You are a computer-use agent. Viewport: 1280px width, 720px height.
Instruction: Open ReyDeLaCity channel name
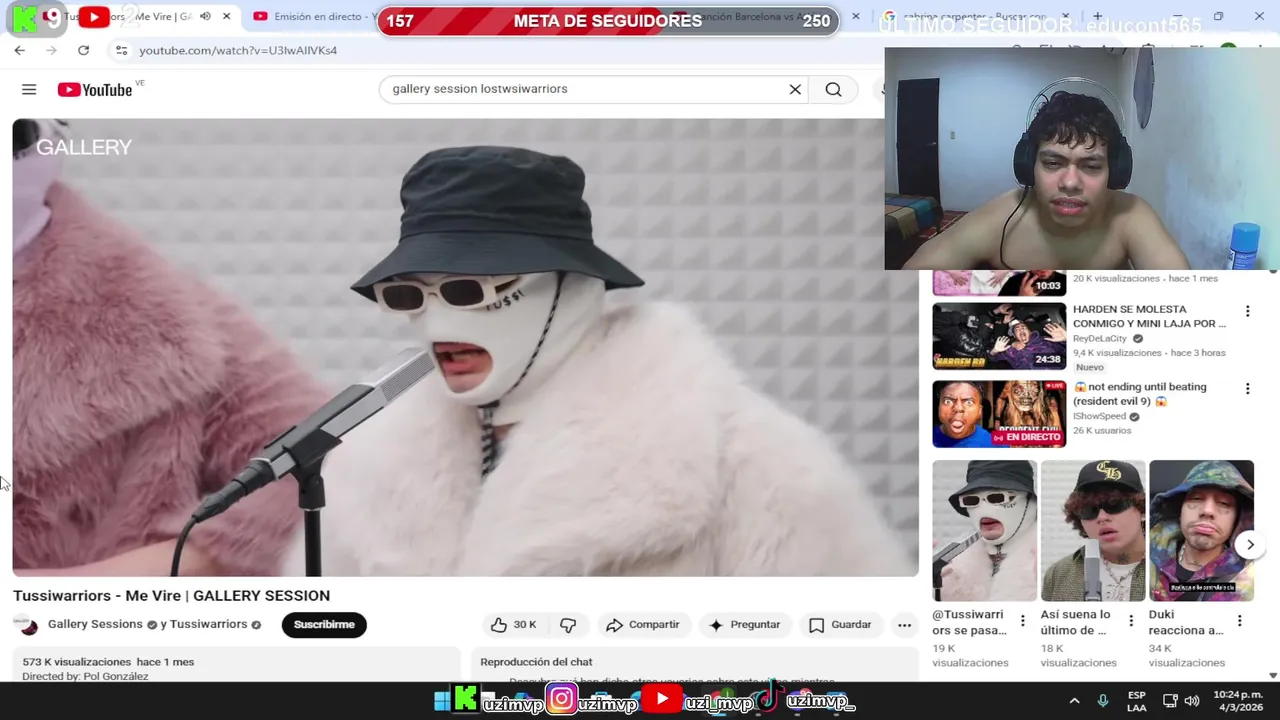coord(1100,339)
